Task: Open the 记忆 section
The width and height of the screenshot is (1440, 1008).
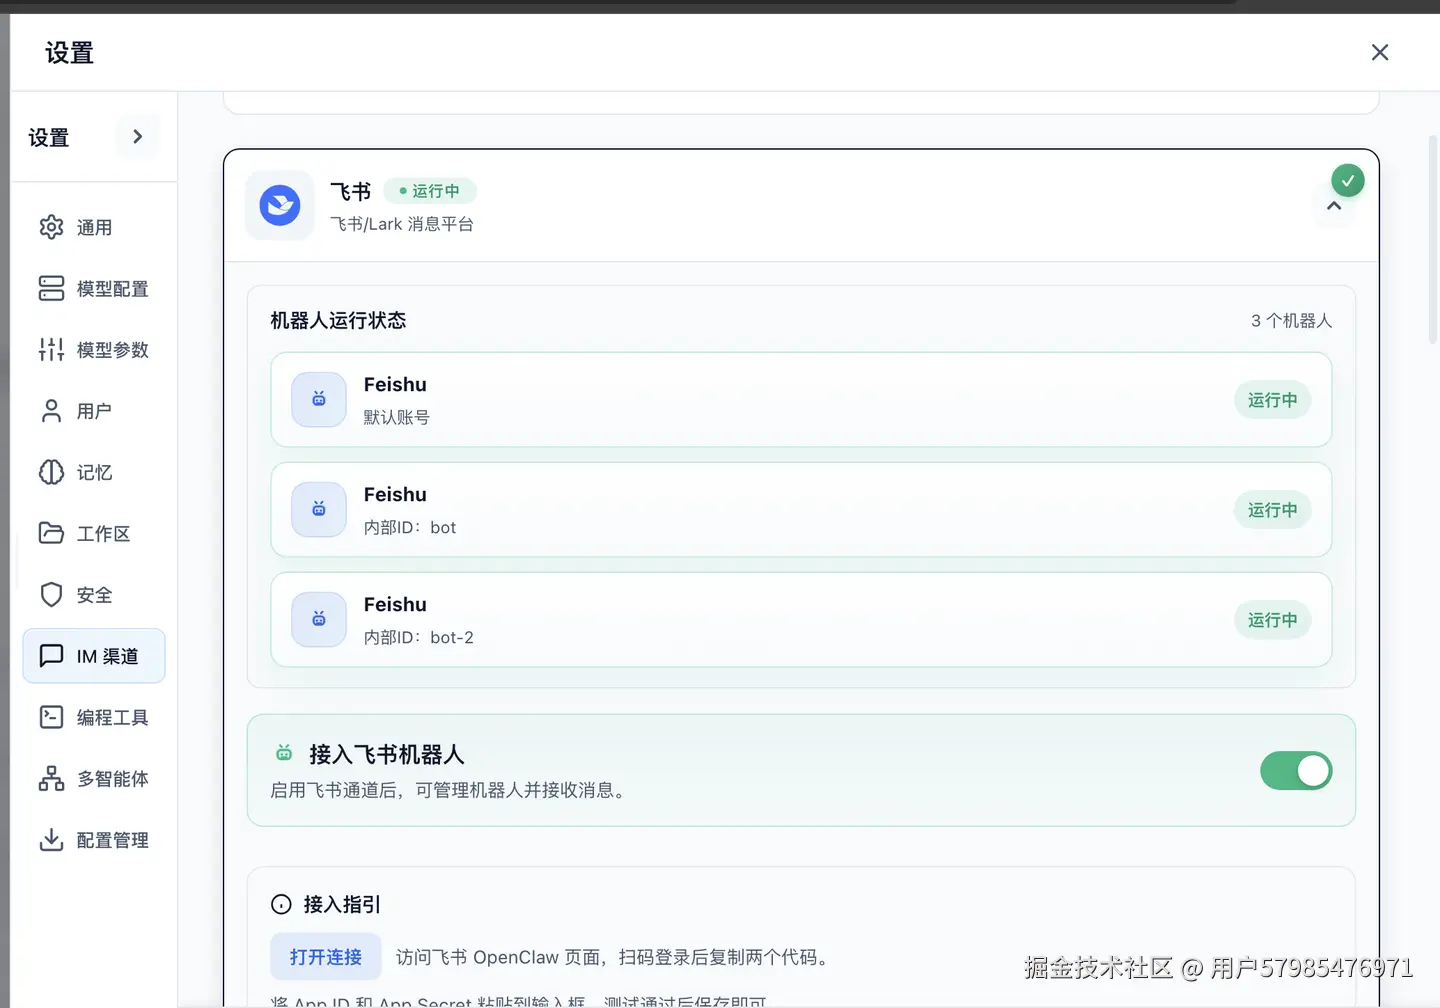Action: tap(94, 472)
